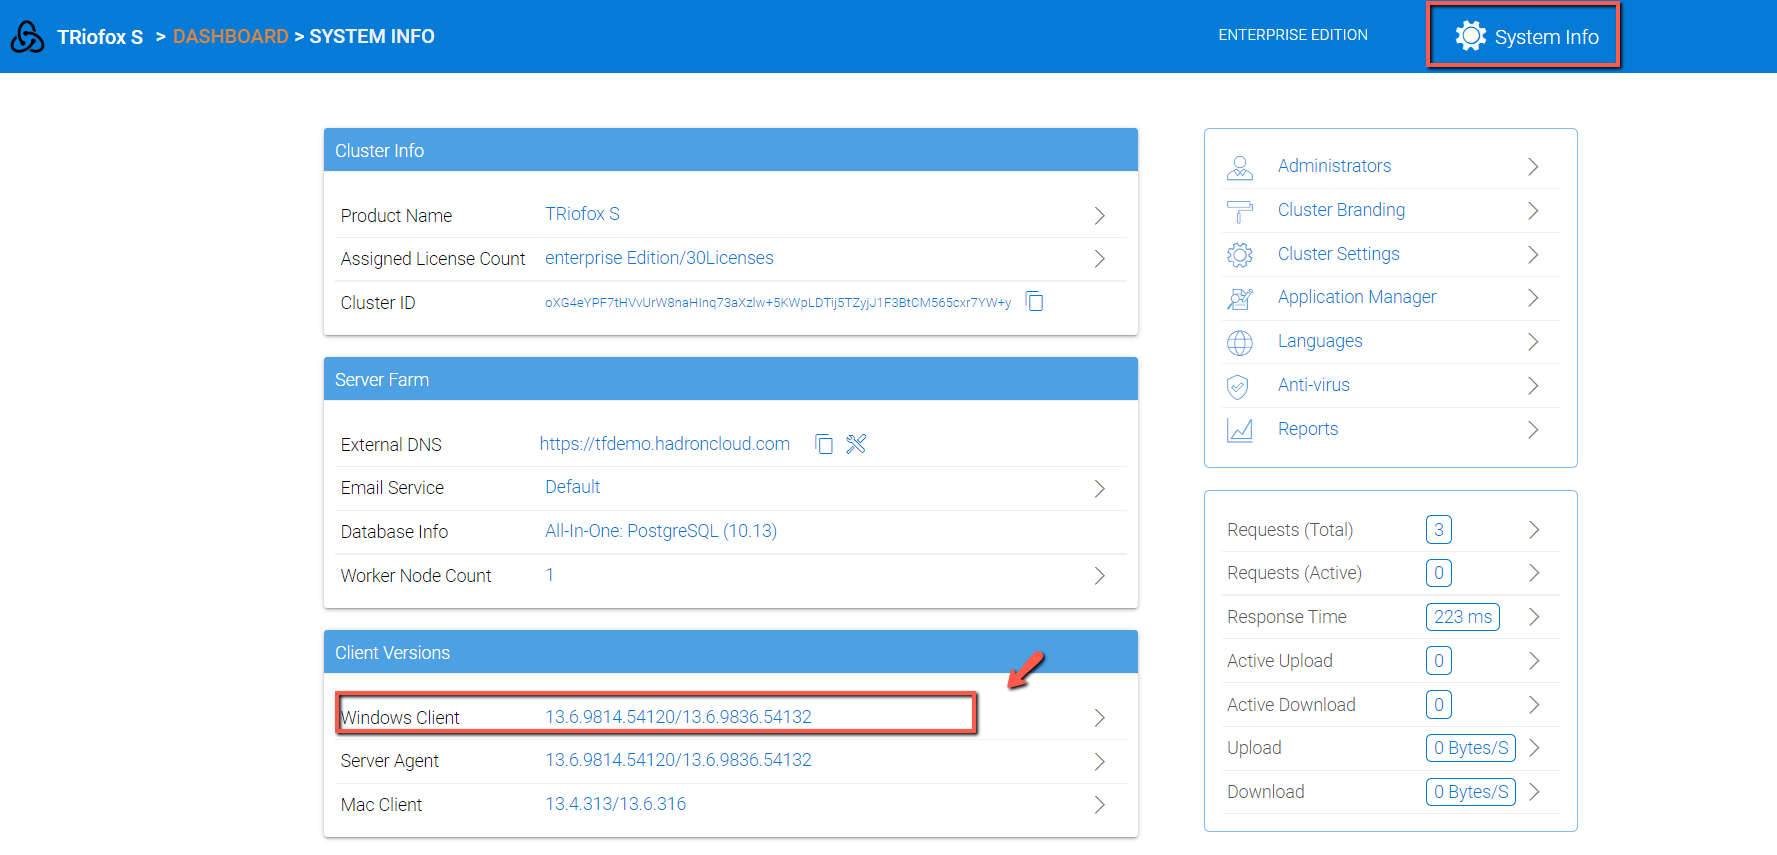Click the Languages globe icon
The image size is (1777, 855).
coord(1240,342)
